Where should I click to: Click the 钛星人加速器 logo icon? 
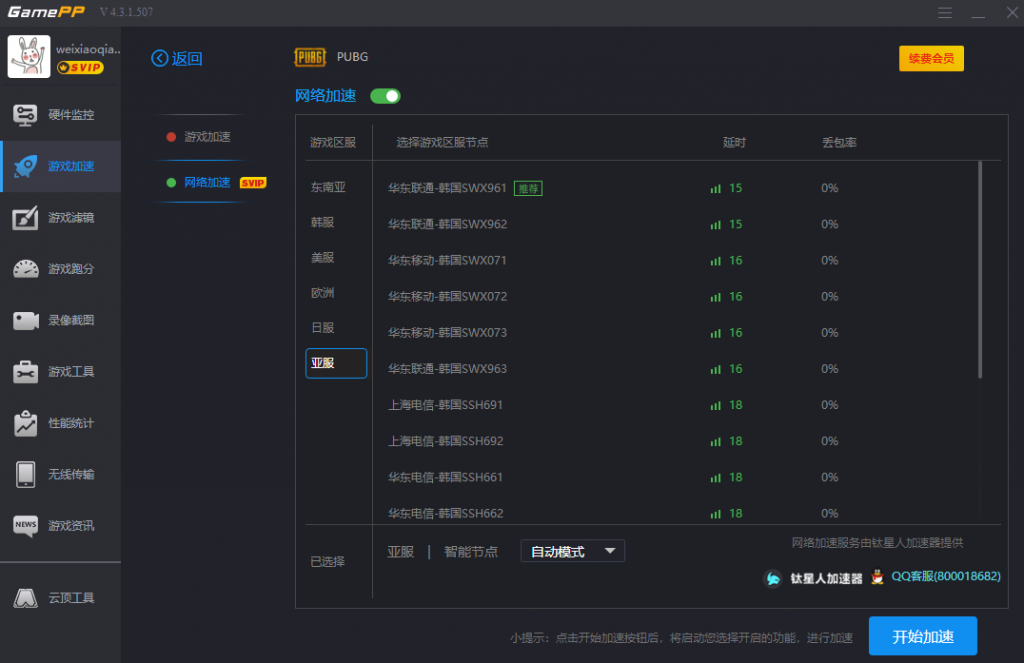coord(773,578)
